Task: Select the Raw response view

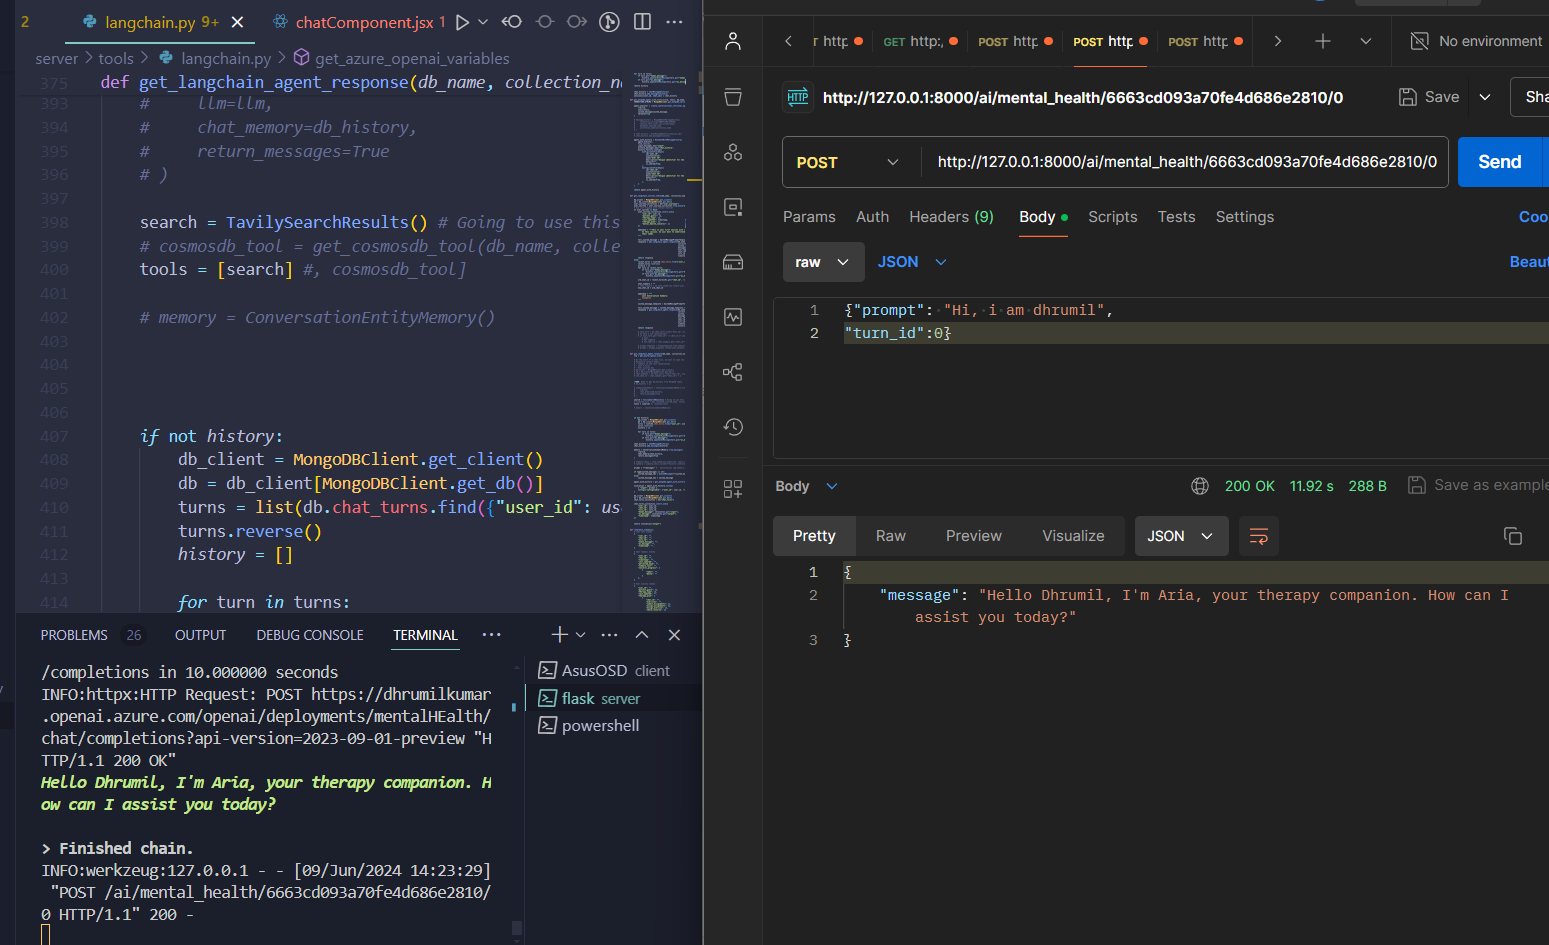Action: pyautogui.click(x=890, y=536)
